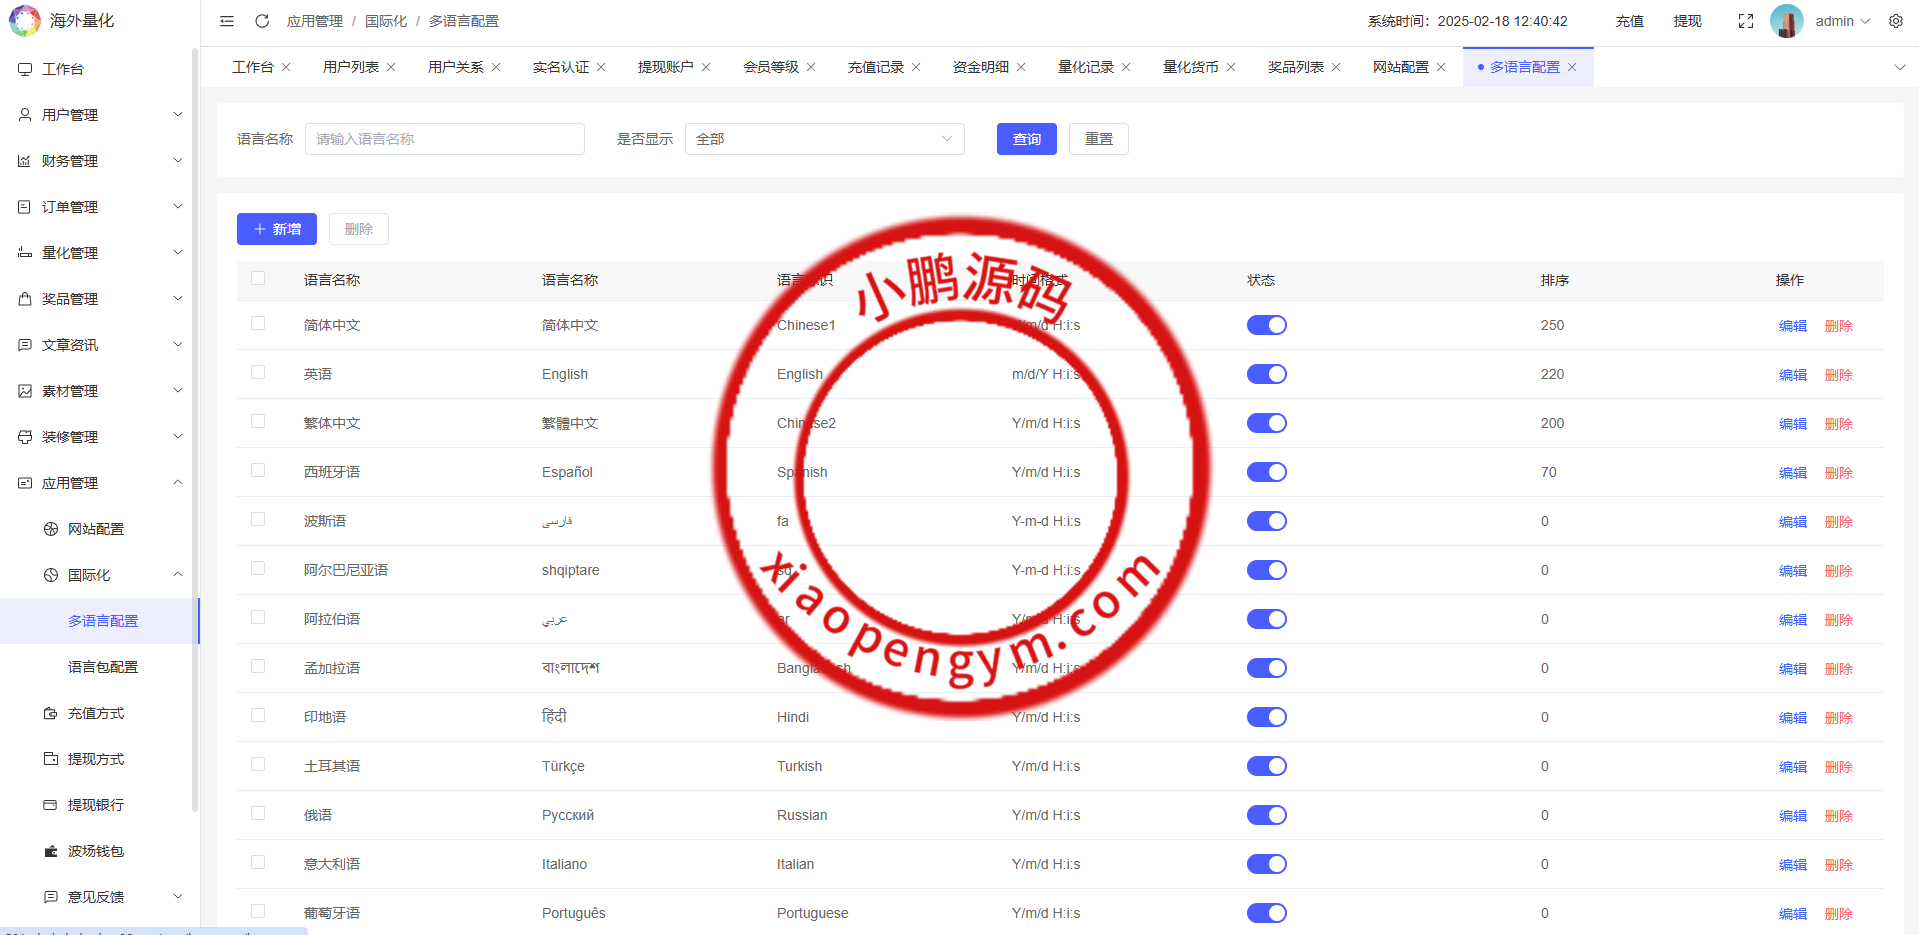Open 工作台 from the sidebar

coord(63,69)
